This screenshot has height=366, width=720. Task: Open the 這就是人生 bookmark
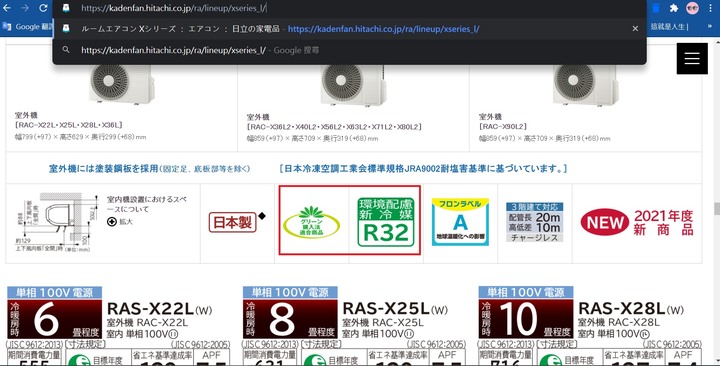click(x=669, y=27)
